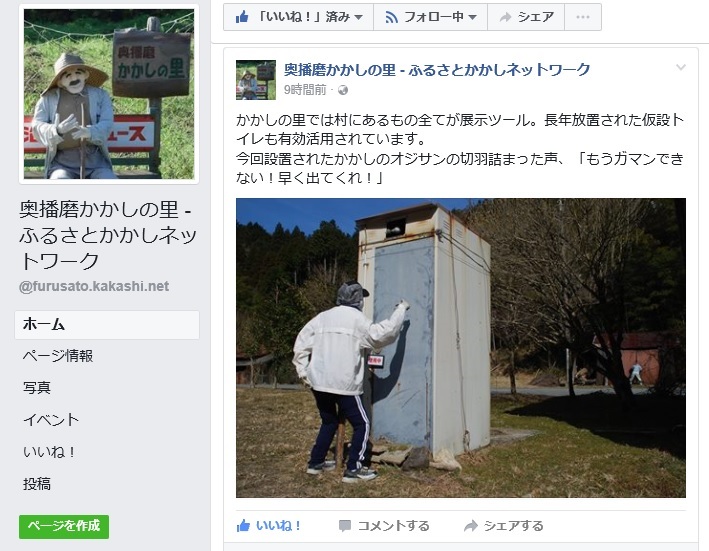
Task: Click the thumbs-up icon in Liked button
Action: click(242, 17)
